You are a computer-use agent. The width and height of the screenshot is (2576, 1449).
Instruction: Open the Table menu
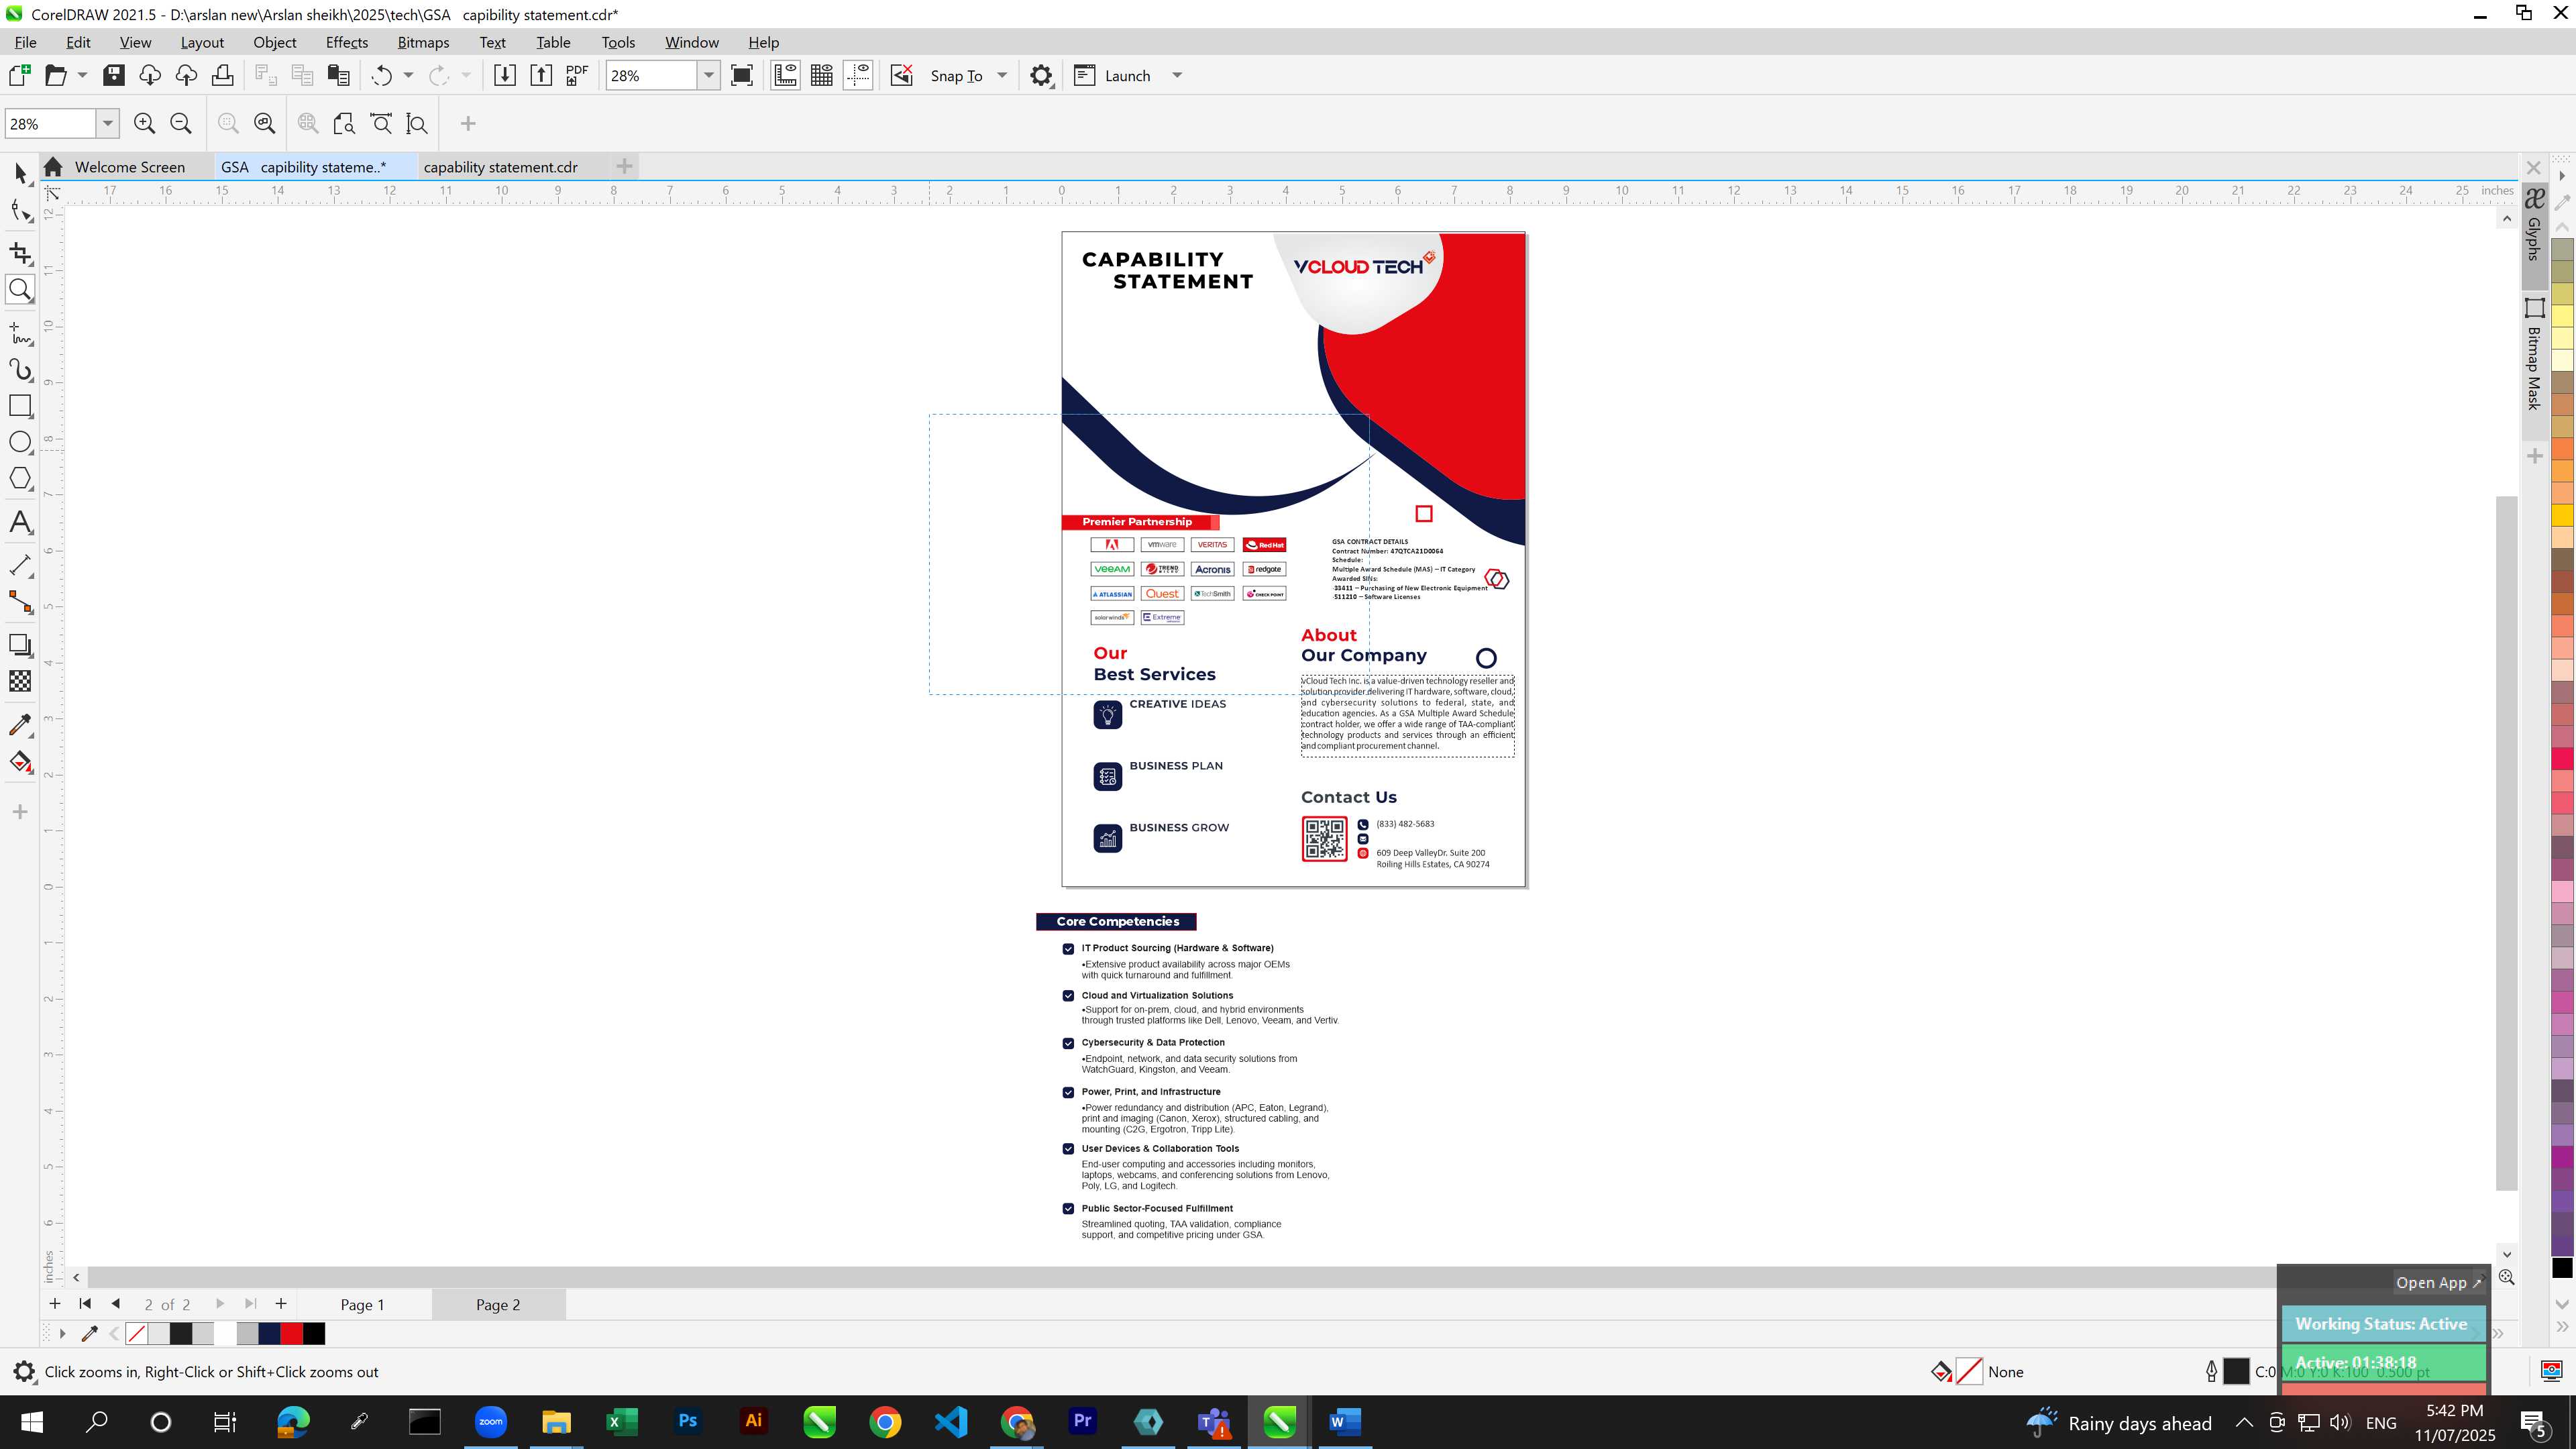[x=553, y=42]
